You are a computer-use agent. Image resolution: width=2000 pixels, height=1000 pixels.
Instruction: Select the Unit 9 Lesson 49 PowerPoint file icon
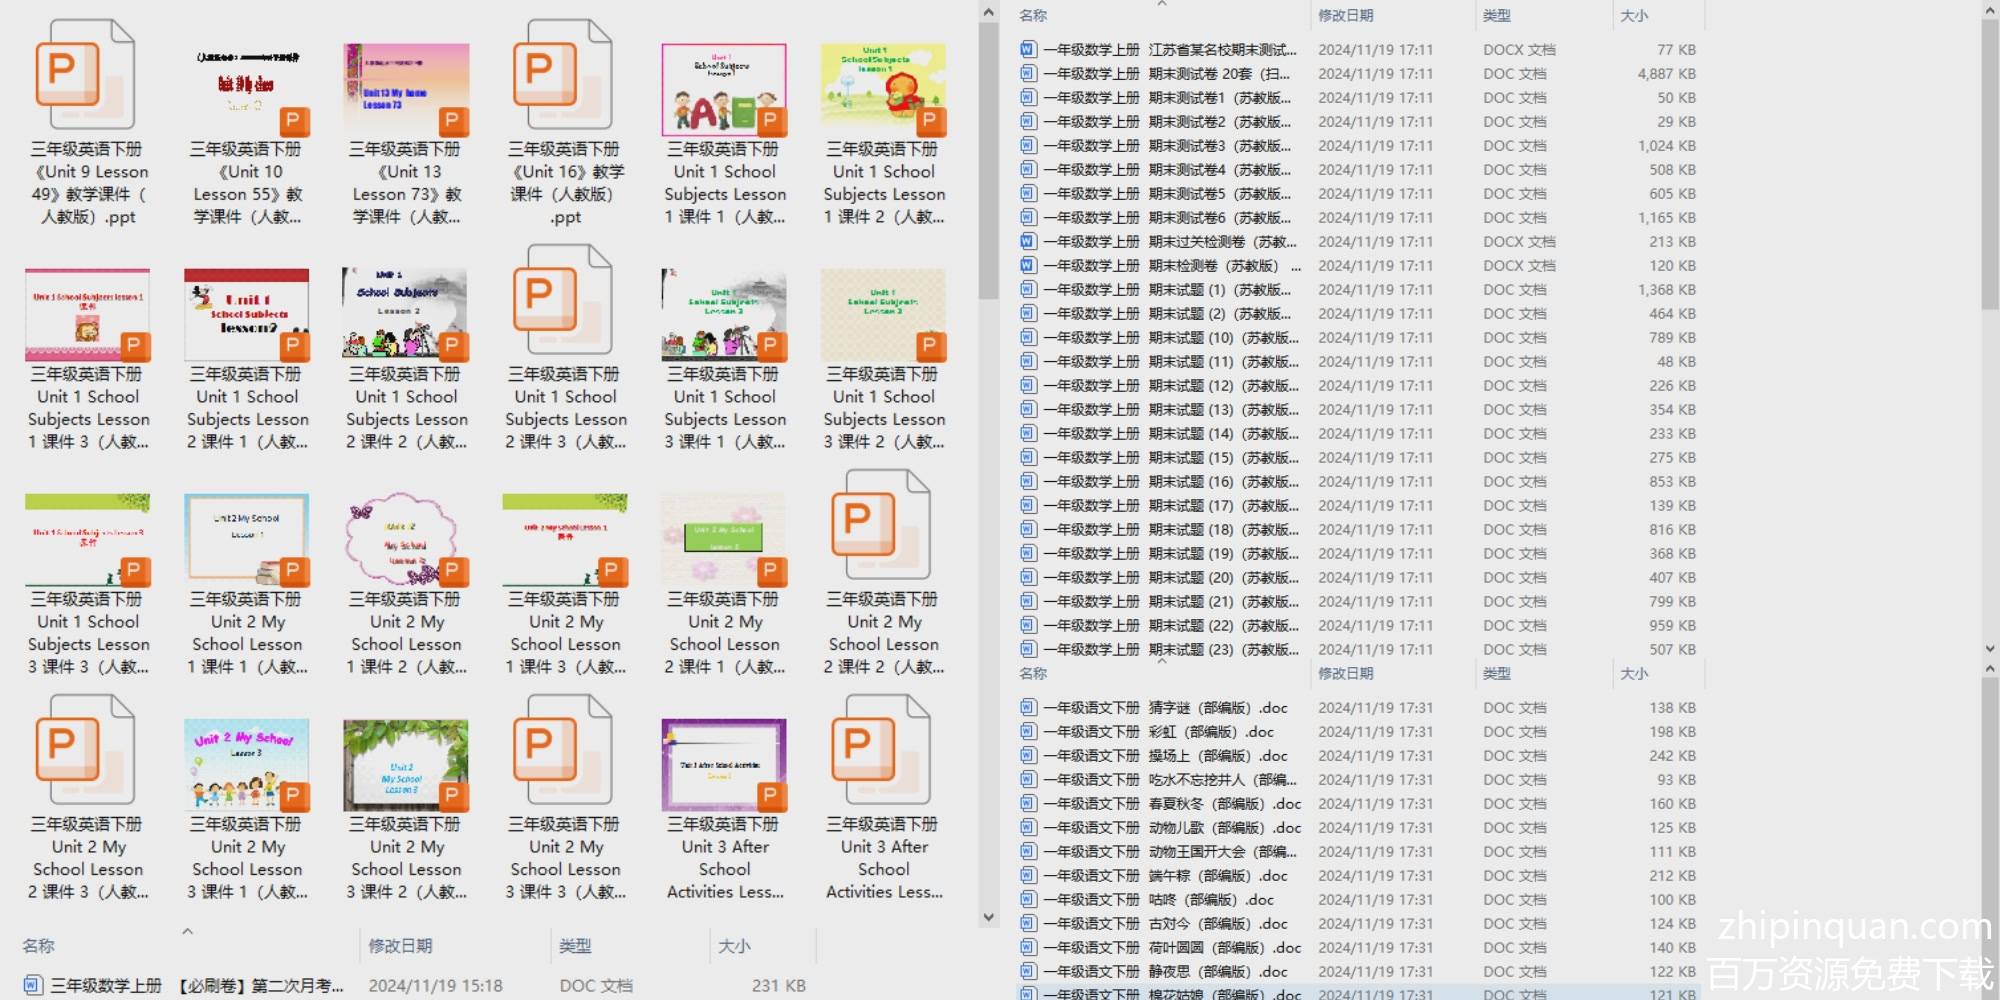click(86, 76)
